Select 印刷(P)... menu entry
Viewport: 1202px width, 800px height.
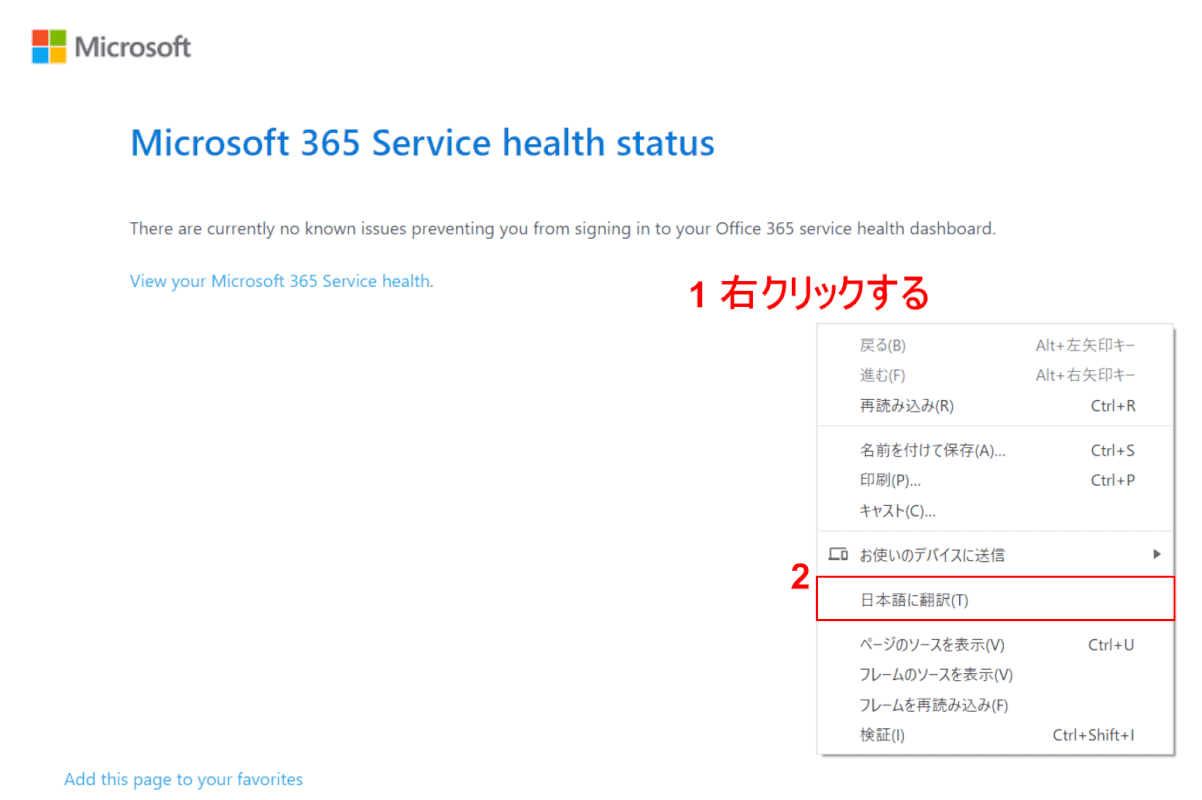pyautogui.click(x=995, y=480)
